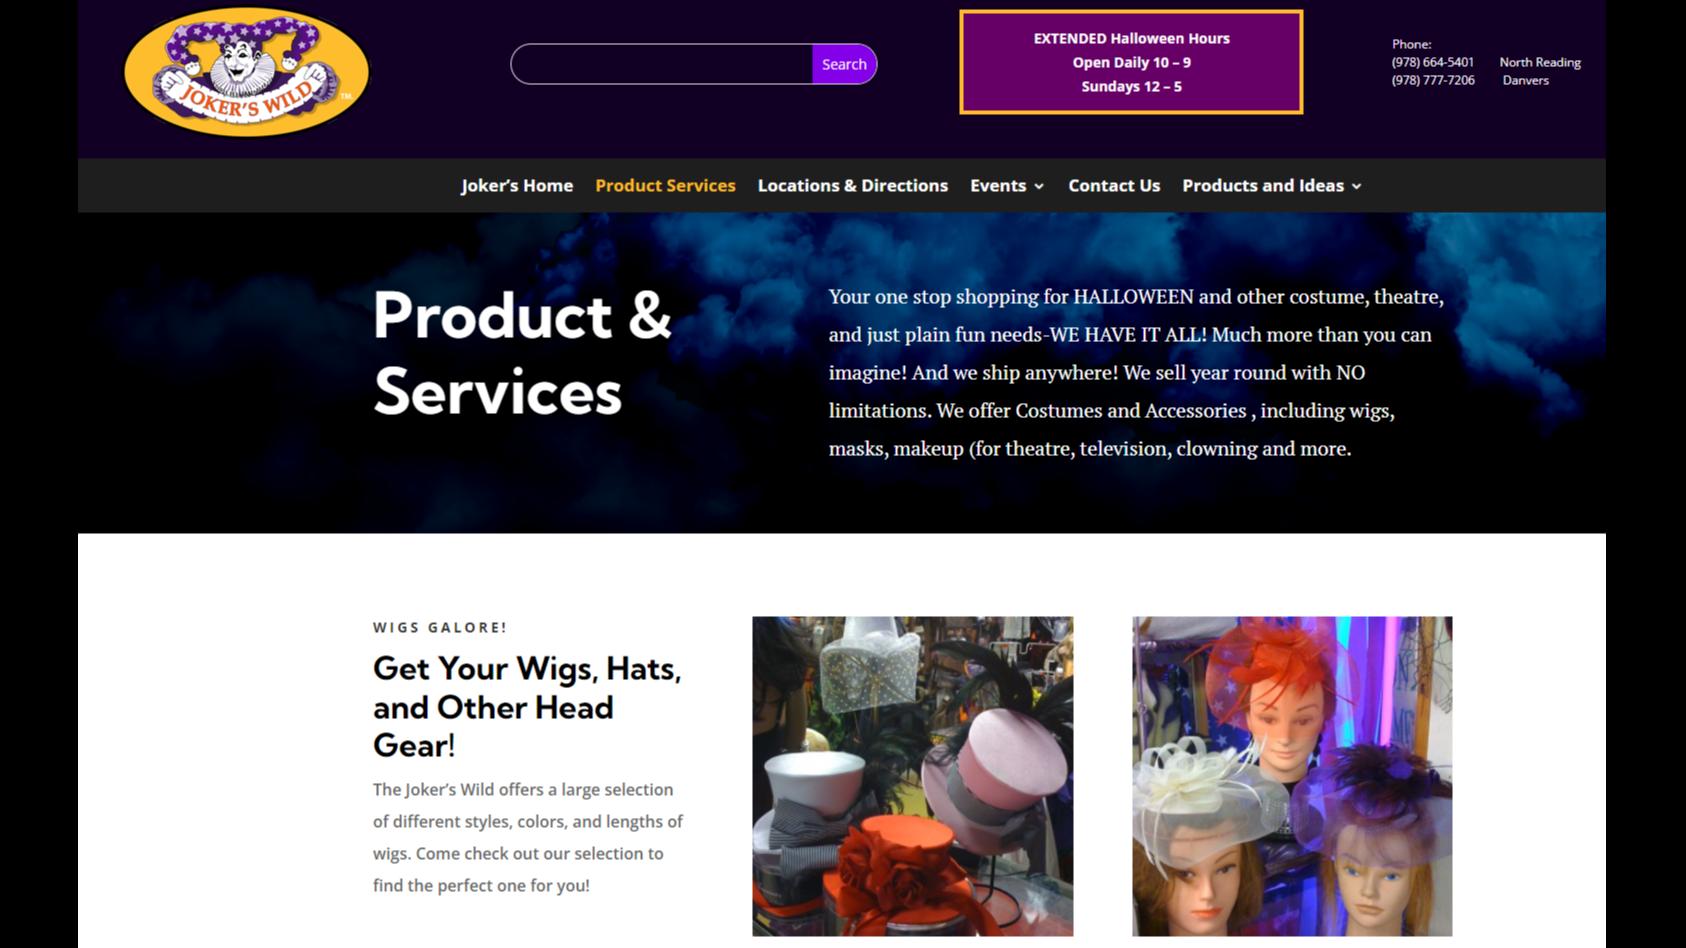This screenshot has height=948, width=1686.
Task: Click the Danvers location text
Action: [1525, 80]
